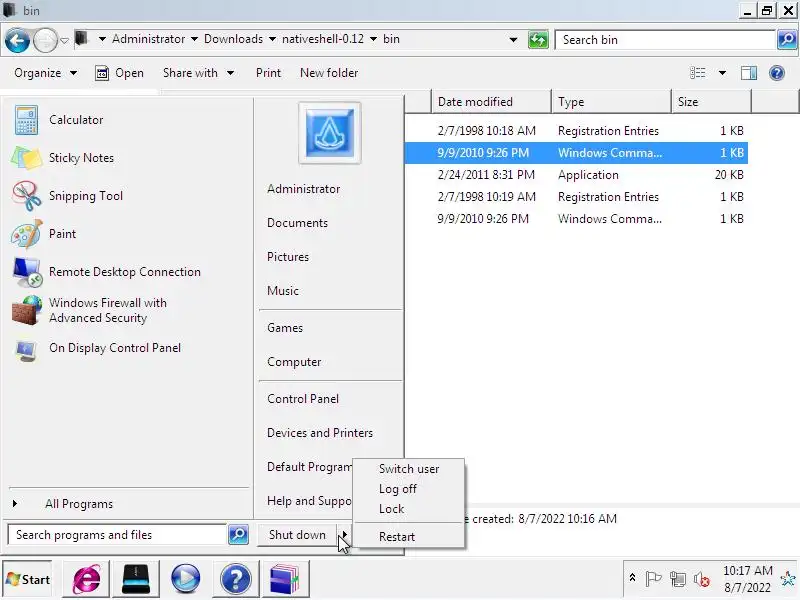This screenshot has height=600, width=800.
Task: Click the Start button
Action: coord(28,579)
